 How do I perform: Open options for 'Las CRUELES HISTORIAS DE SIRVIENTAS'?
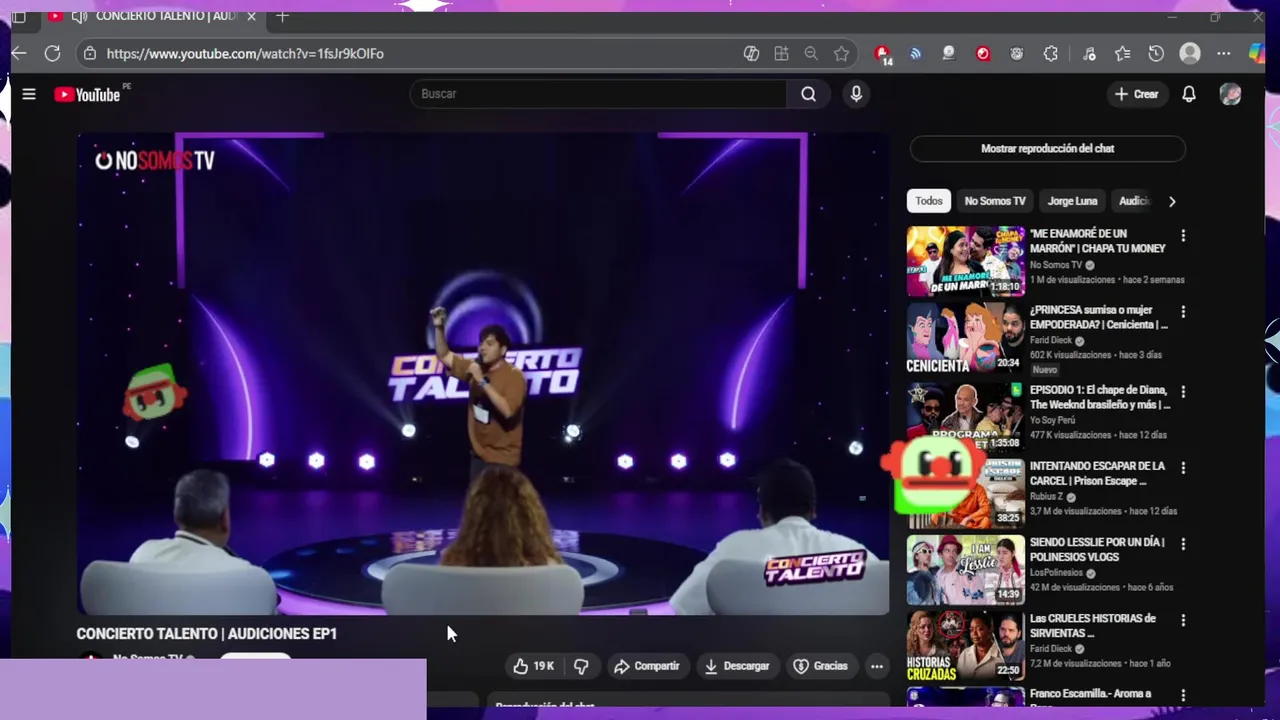[x=1183, y=620]
